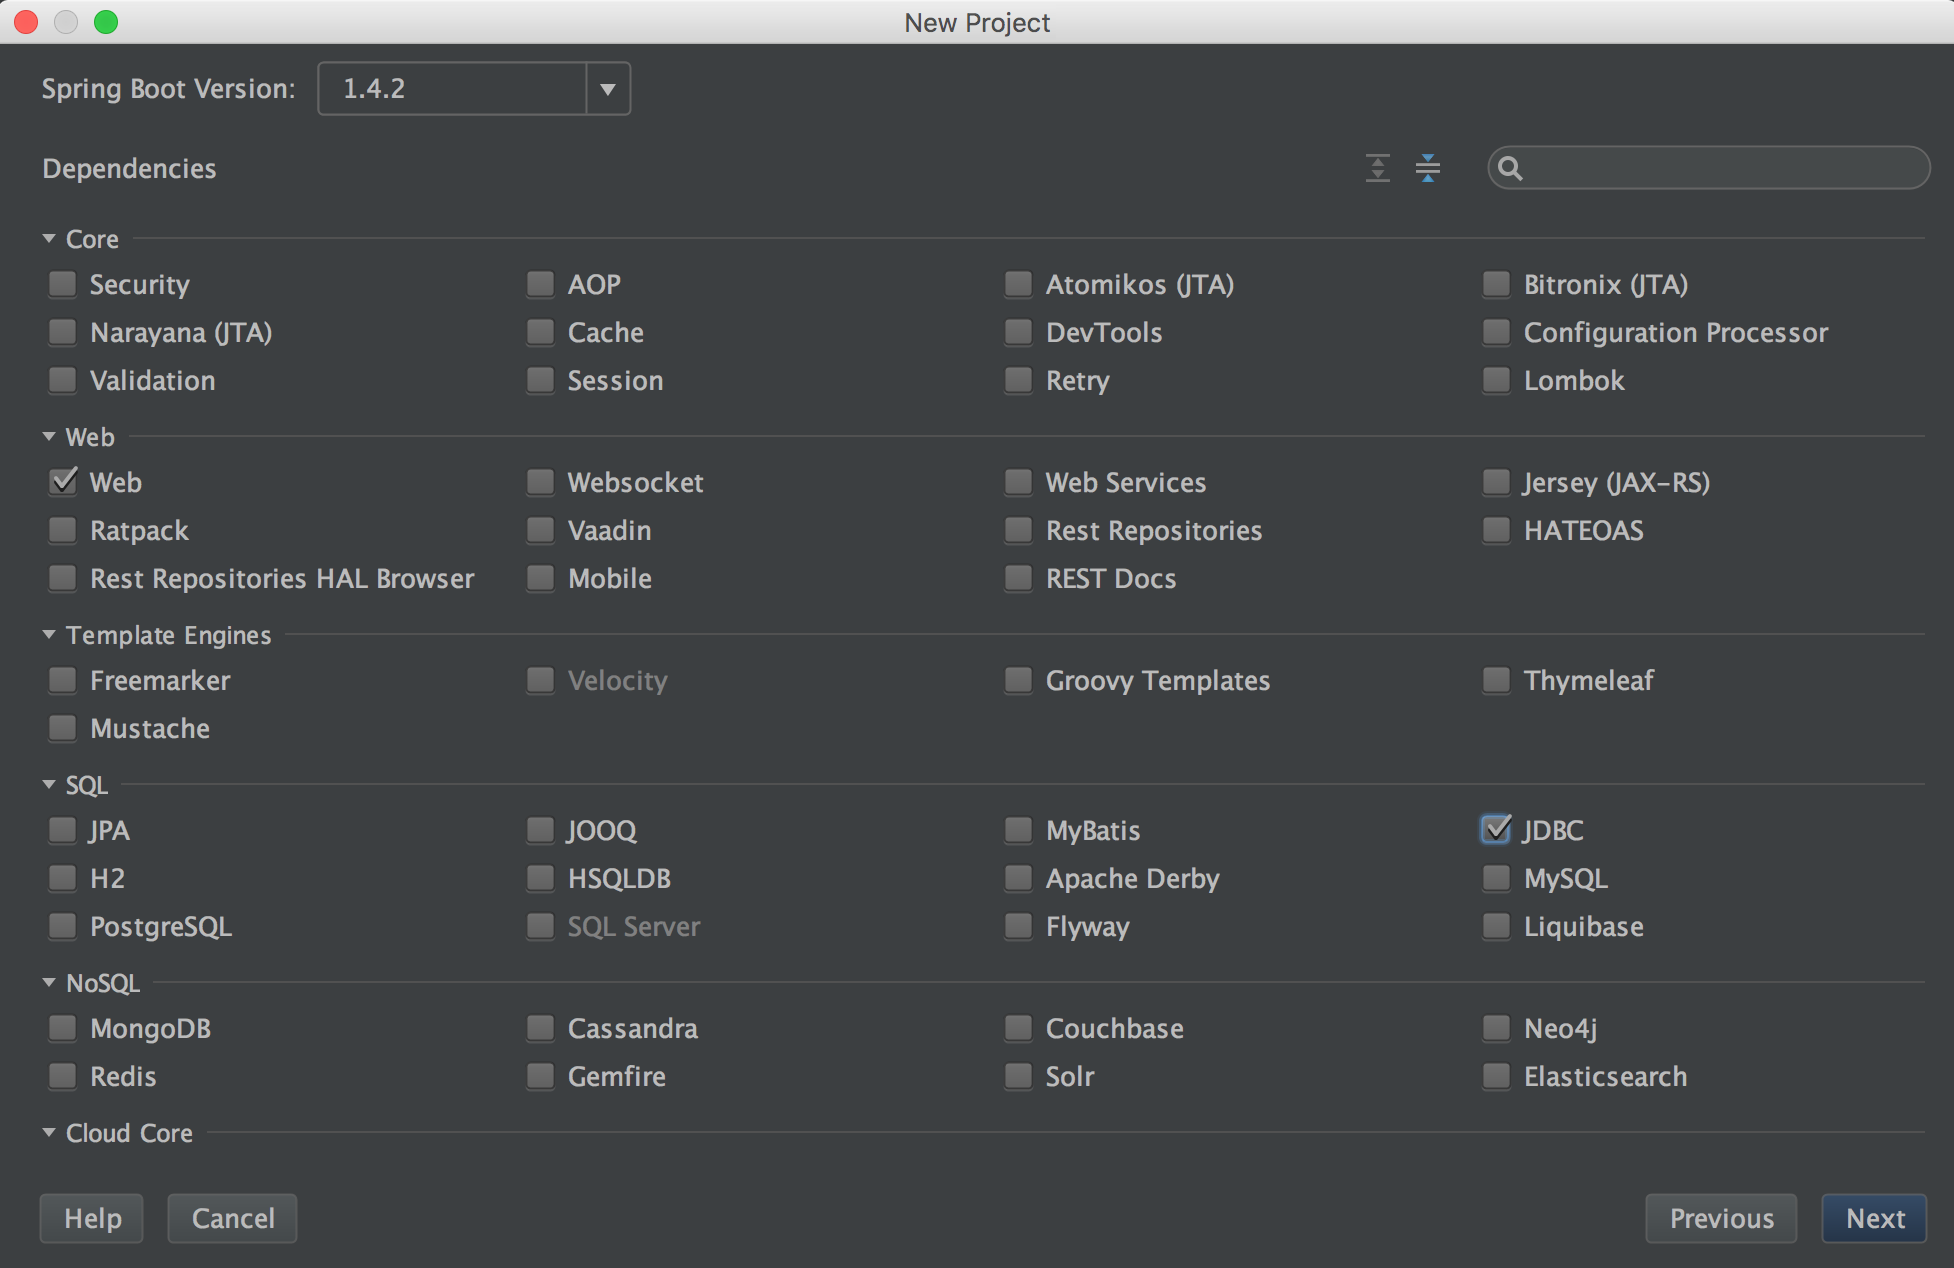Collapse the Cloud Core section

coord(49,1133)
